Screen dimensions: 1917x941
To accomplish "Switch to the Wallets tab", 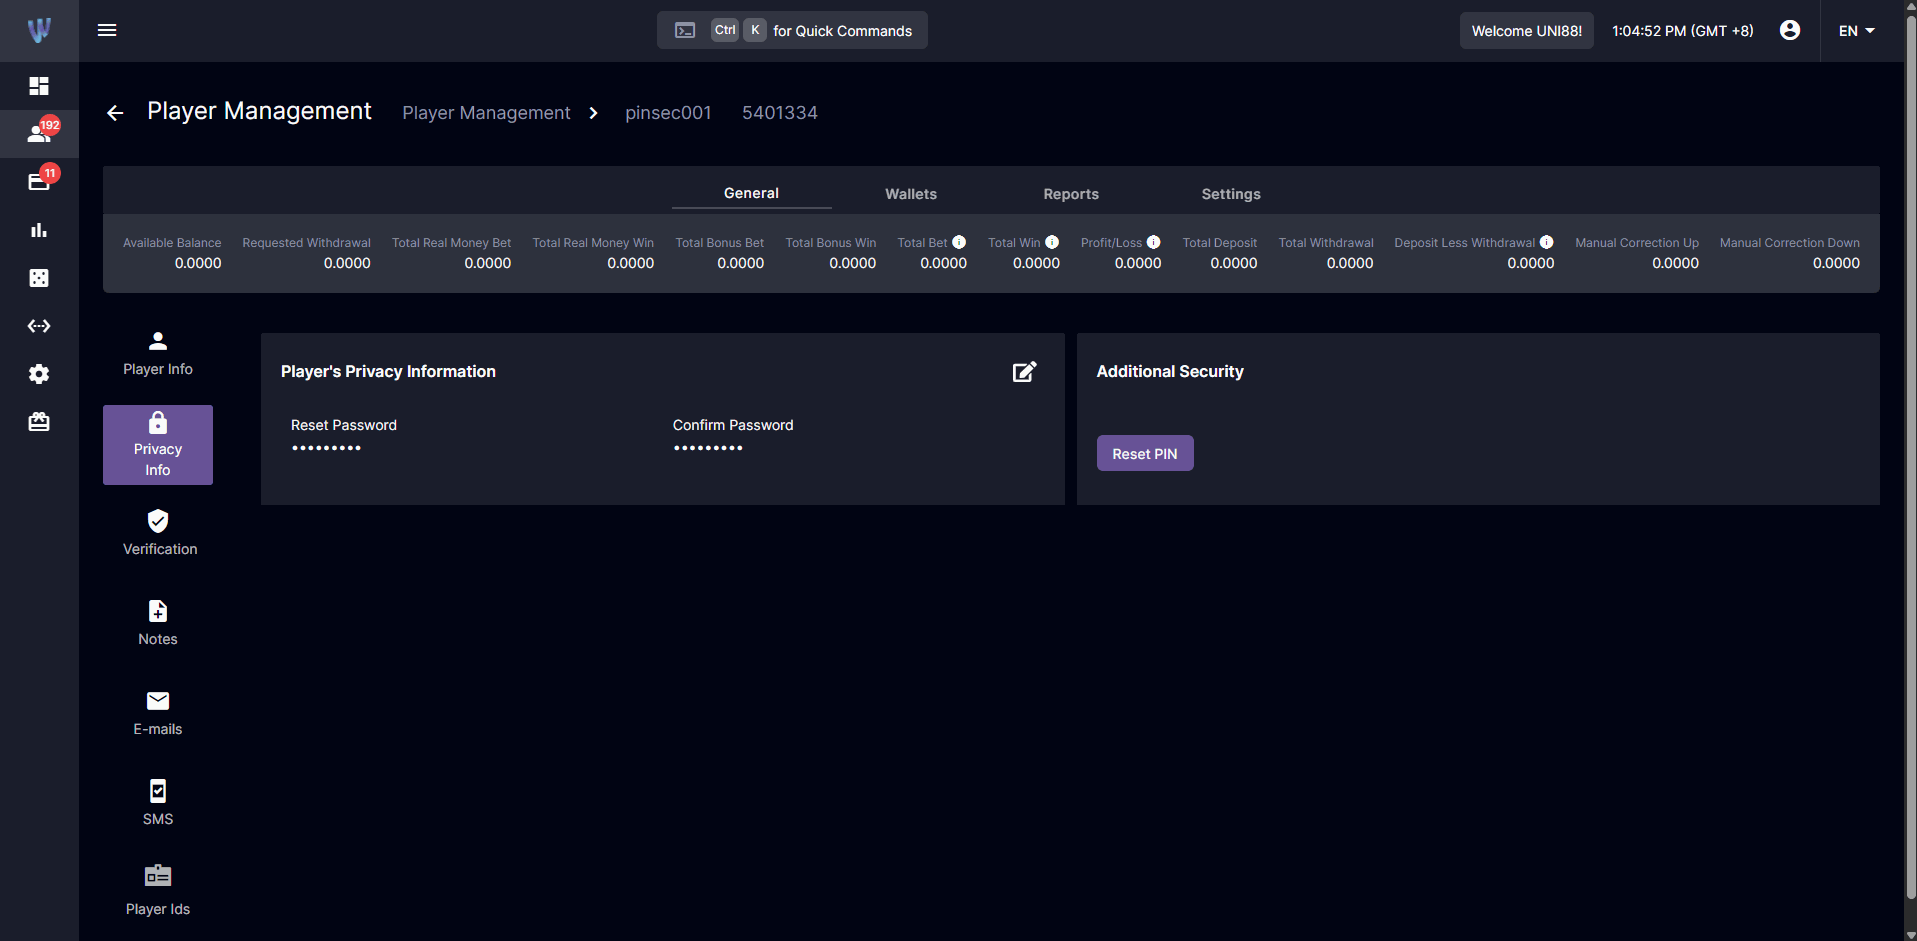I will [911, 194].
